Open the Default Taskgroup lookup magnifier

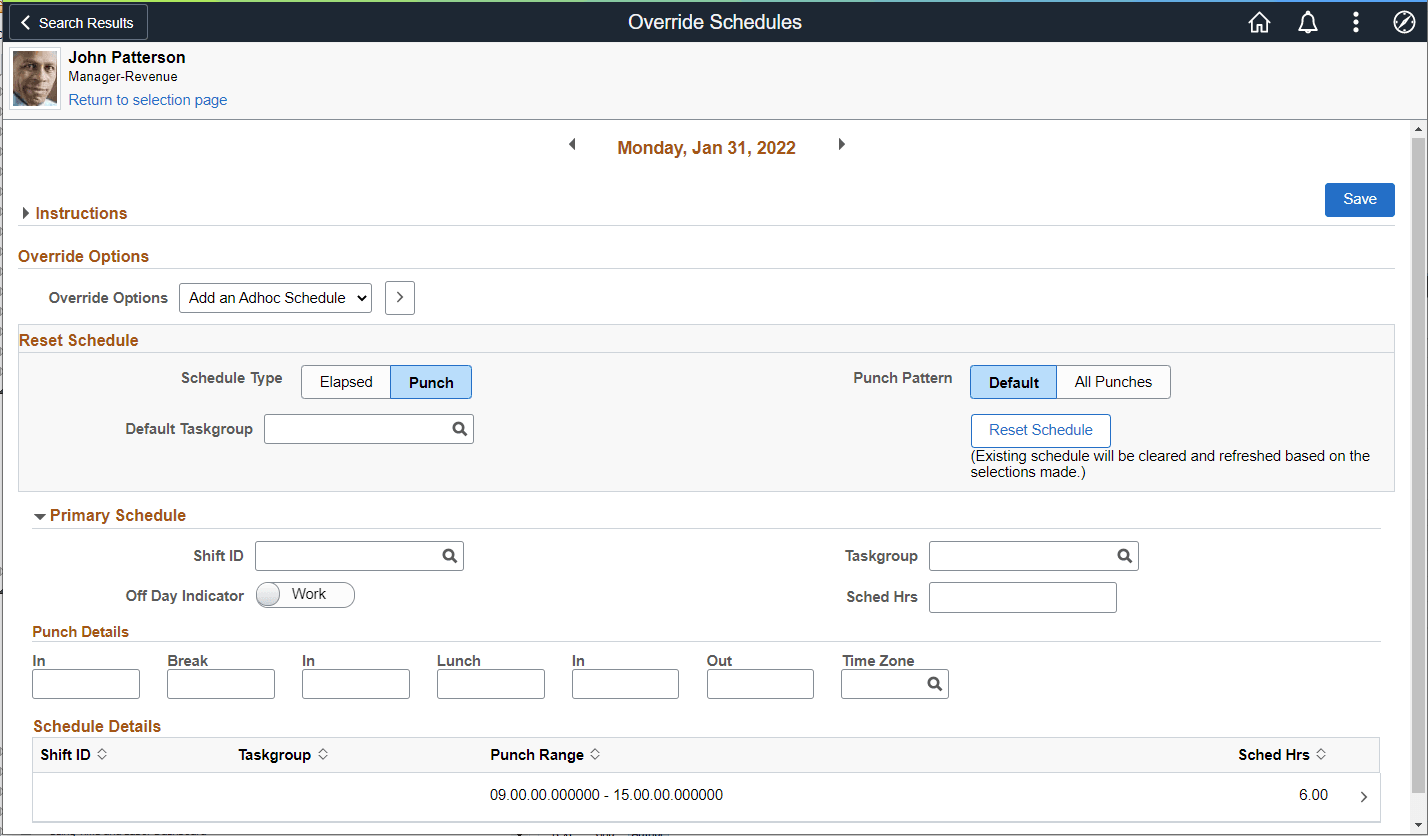(x=458, y=428)
